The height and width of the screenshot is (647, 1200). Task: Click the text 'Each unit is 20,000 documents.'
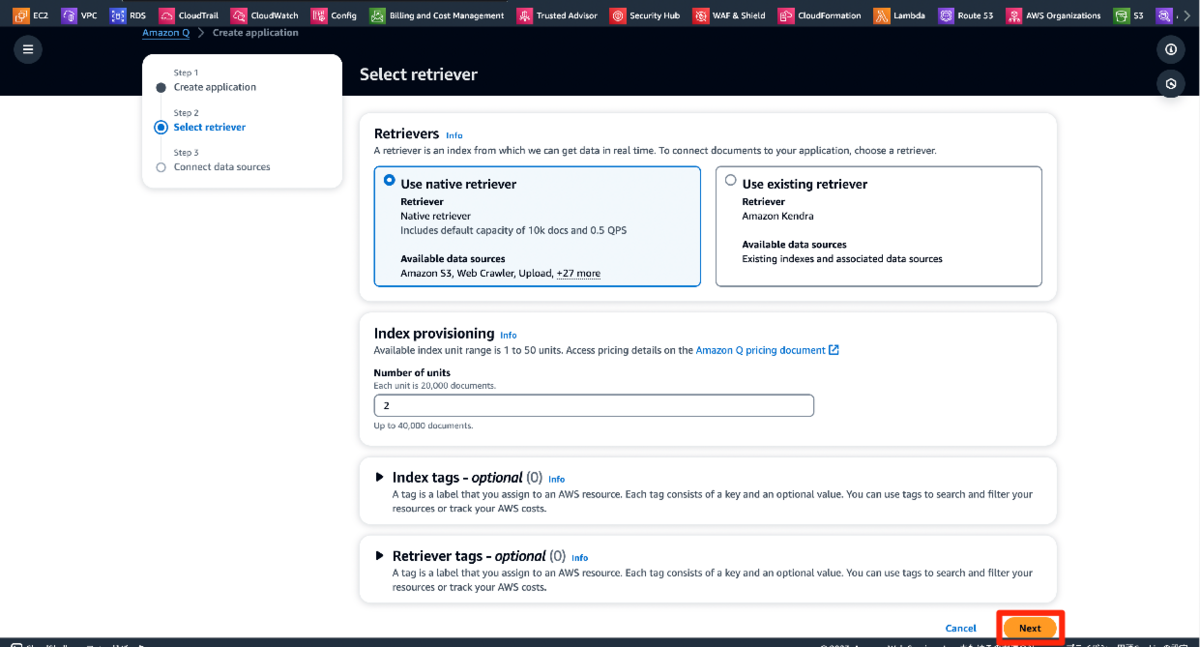[x=435, y=385]
